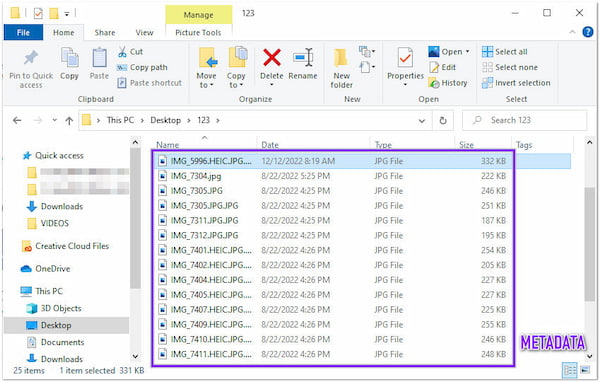
Task: Switch to the Home ribbon tab
Action: click(64, 33)
